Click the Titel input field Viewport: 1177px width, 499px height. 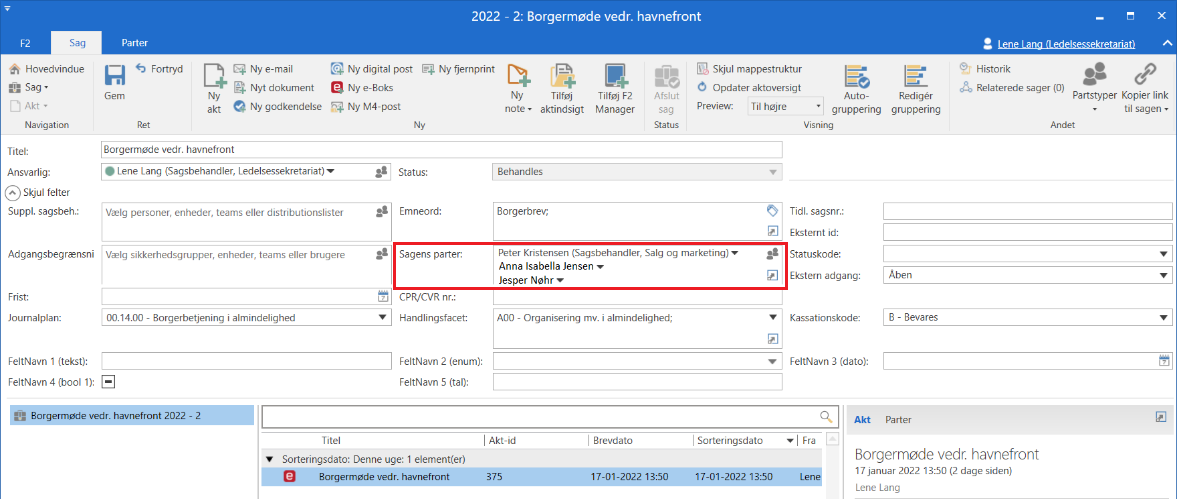[440, 150]
